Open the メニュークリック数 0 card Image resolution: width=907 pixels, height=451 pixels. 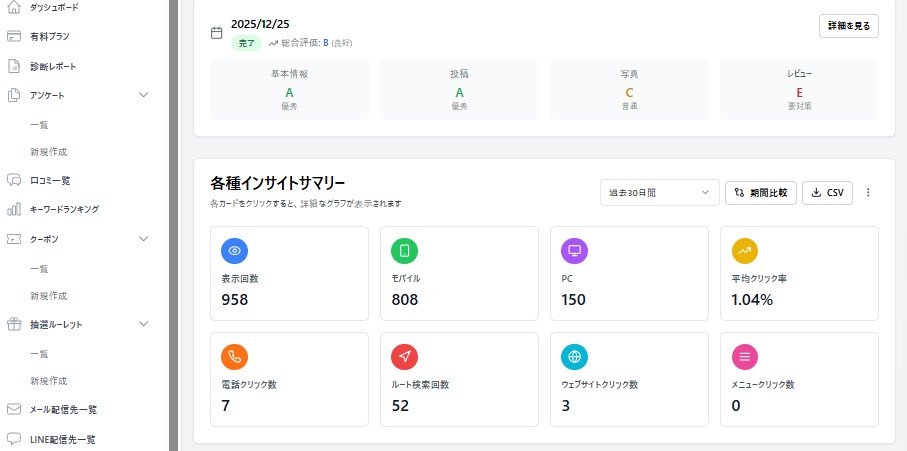pos(799,379)
